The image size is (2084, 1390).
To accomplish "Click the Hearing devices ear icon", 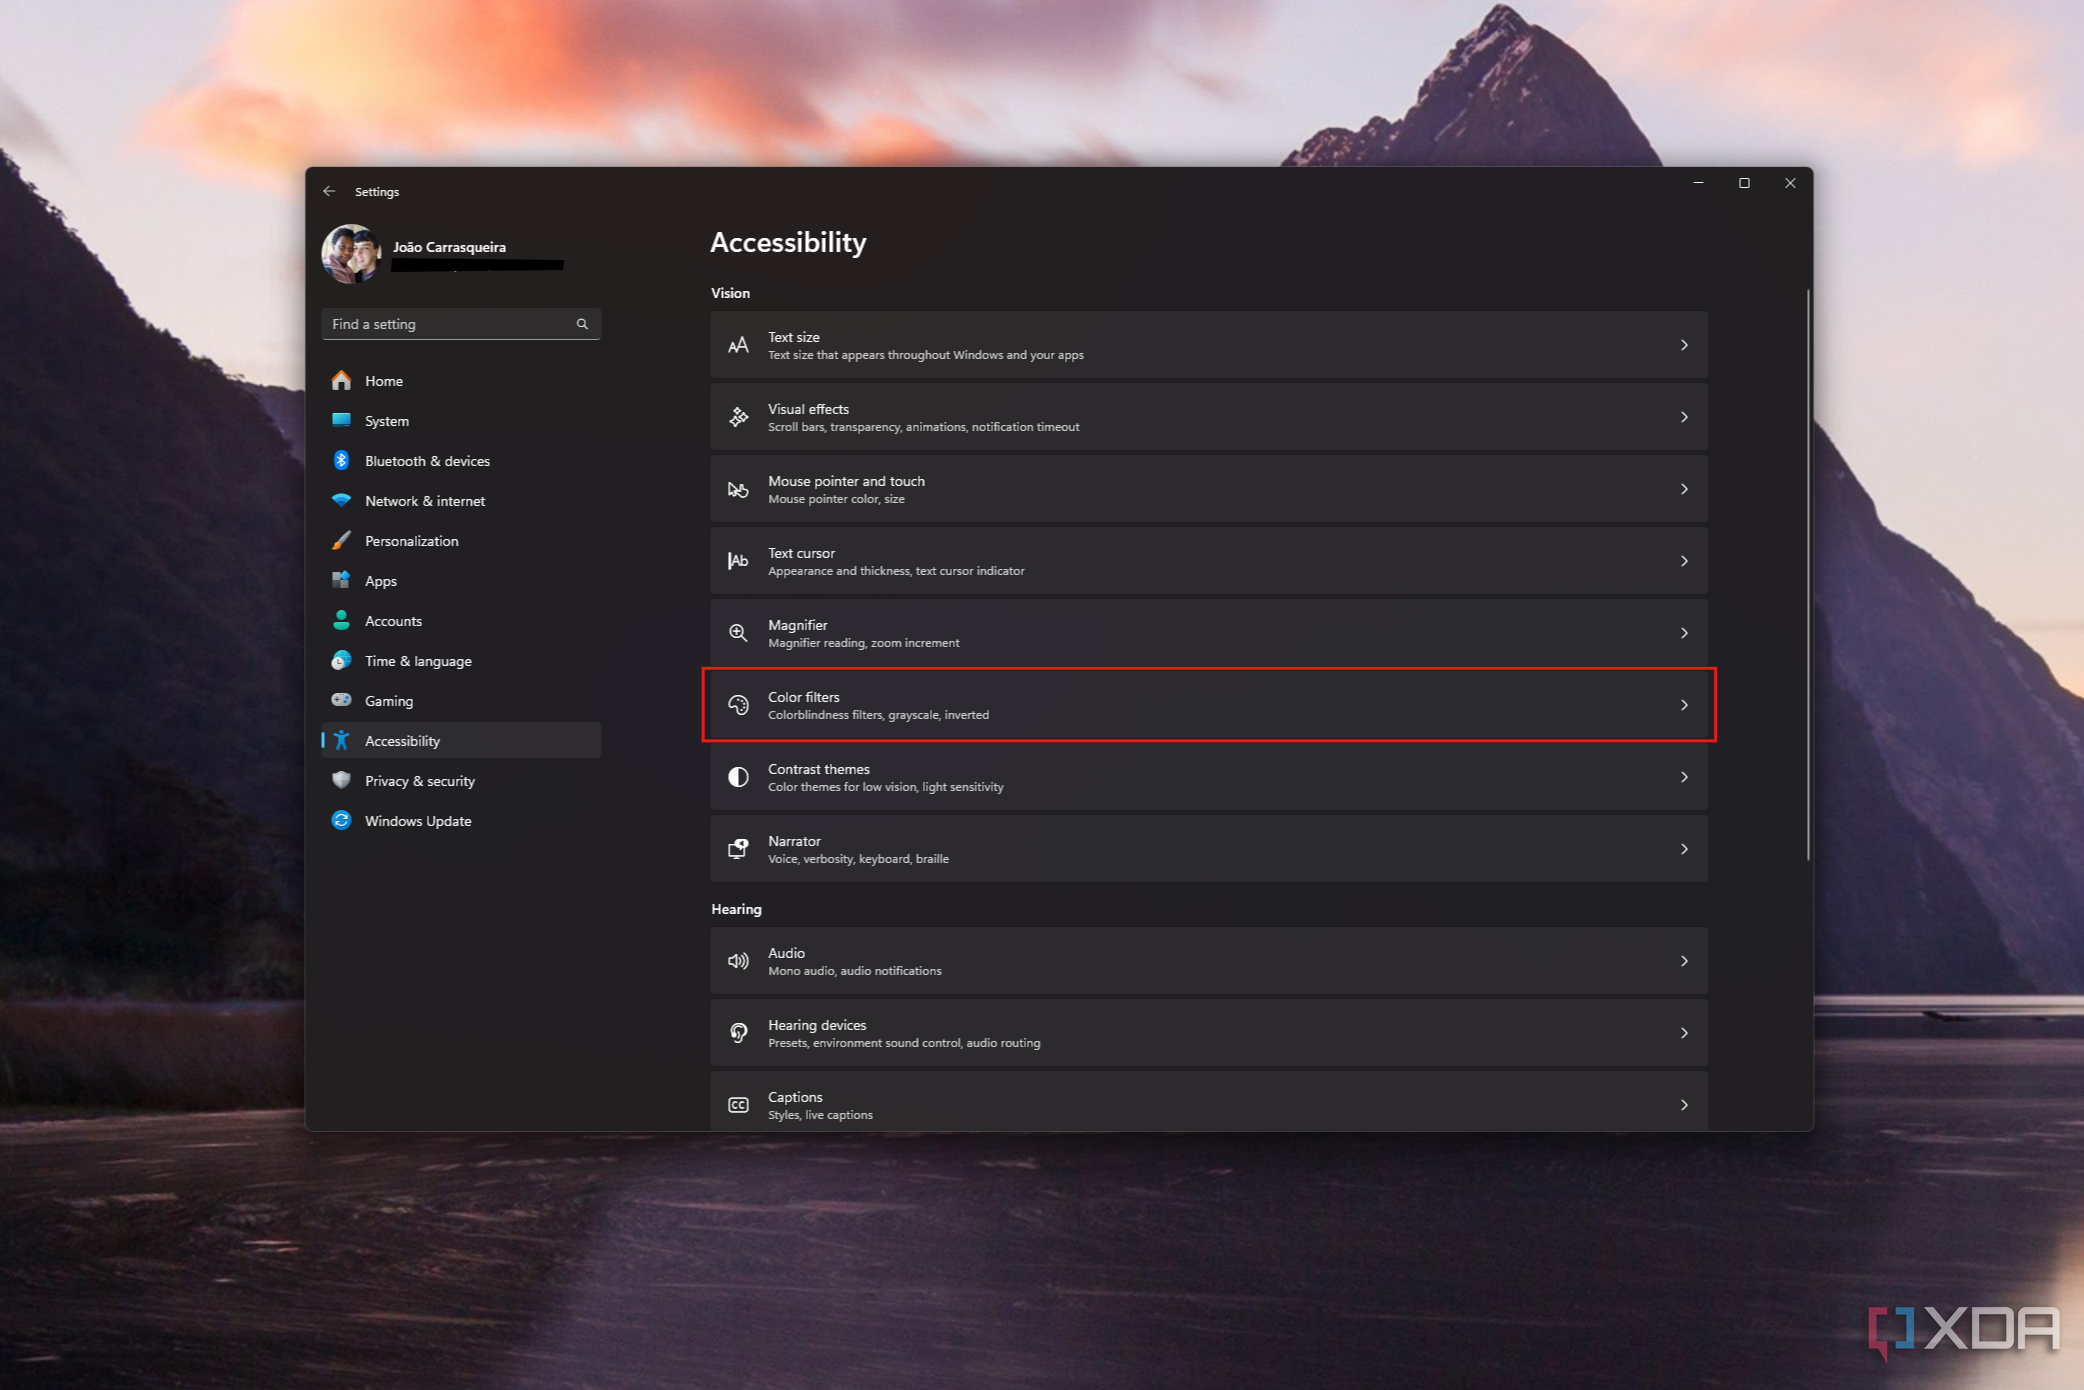I will click(x=738, y=1033).
